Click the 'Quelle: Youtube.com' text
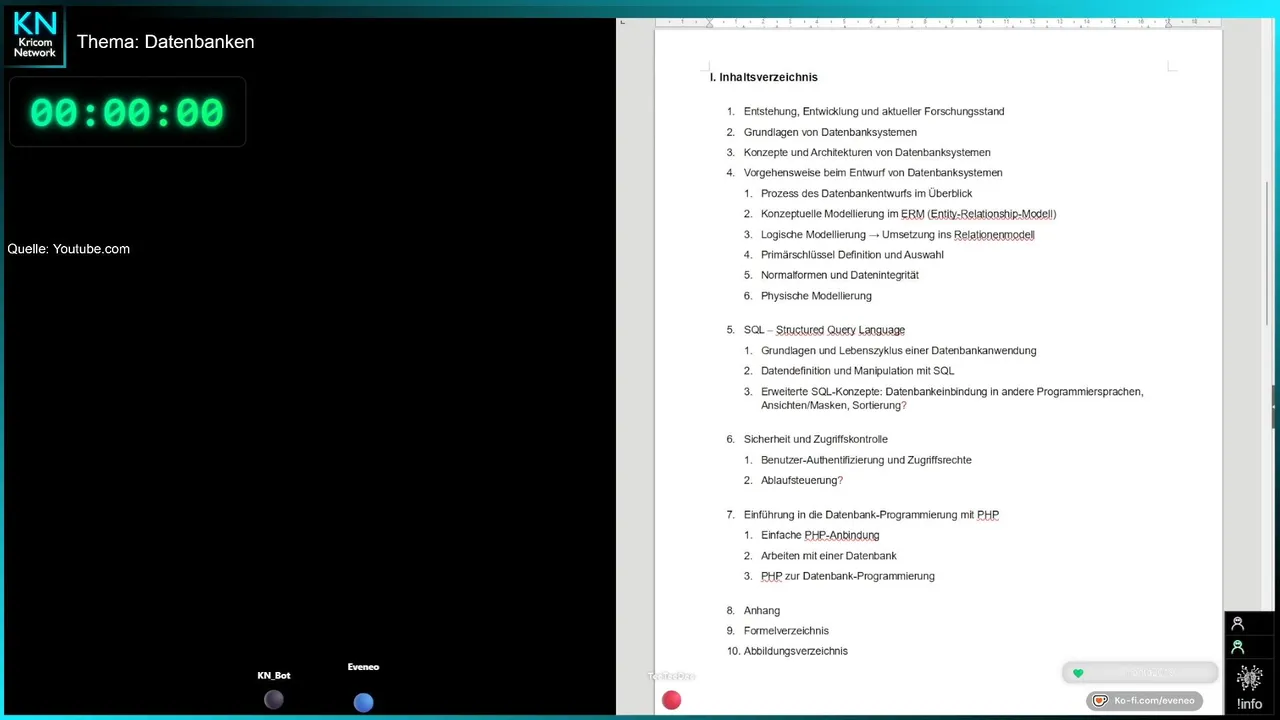This screenshot has height=720, width=1280. click(x=69, y=249)
